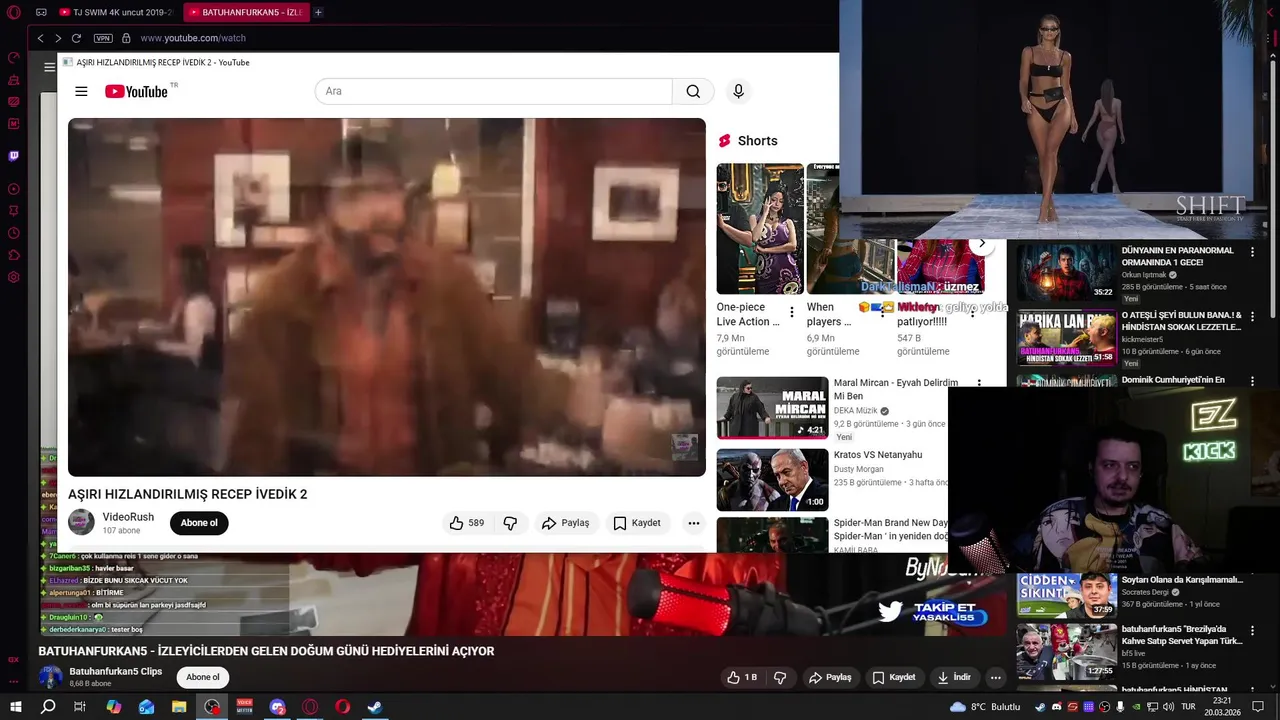Open options for One-piece Live Action short
This screenshot has height=720, width=1280.
tap(792, 313)
